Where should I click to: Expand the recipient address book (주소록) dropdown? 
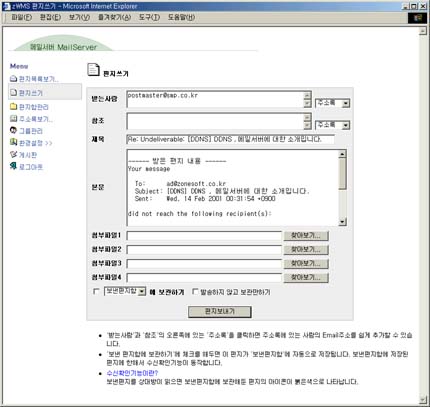click(346, 103)
